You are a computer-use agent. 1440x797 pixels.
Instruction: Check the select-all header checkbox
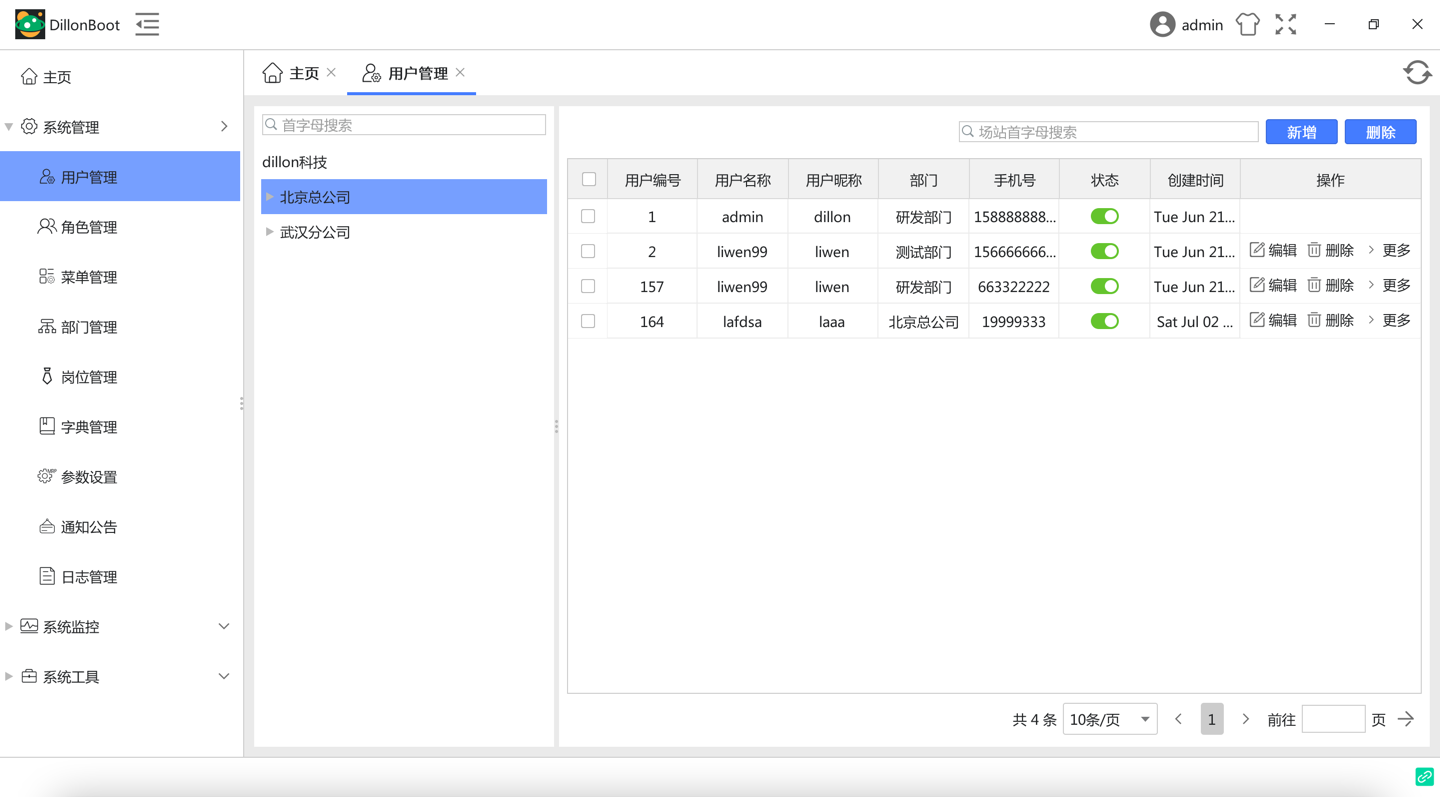click(589, 180)
